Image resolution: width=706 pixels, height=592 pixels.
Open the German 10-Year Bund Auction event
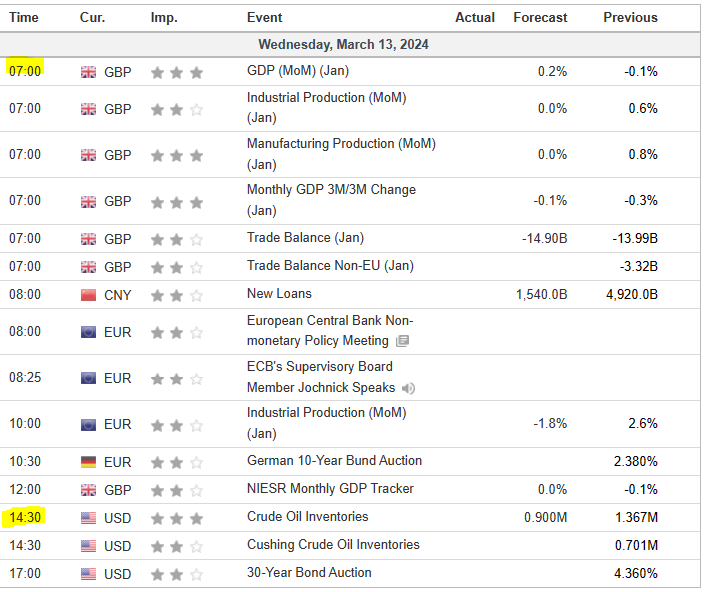click(334, 461)
